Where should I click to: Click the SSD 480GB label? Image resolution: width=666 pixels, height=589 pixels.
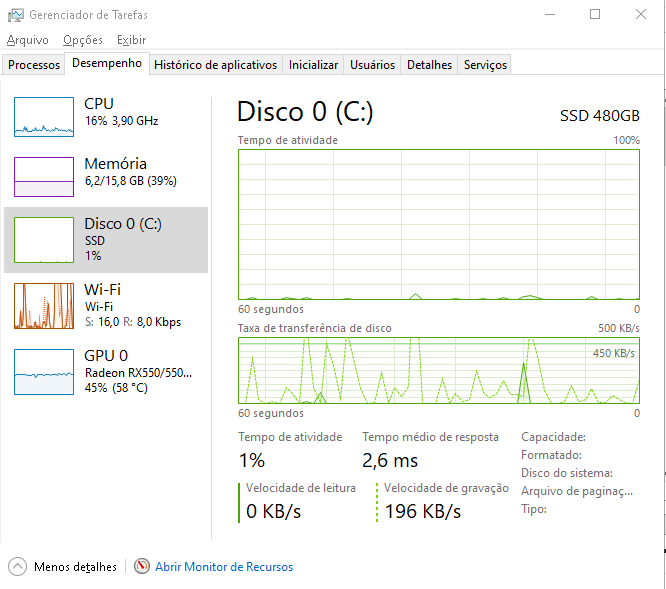(599, 116)
